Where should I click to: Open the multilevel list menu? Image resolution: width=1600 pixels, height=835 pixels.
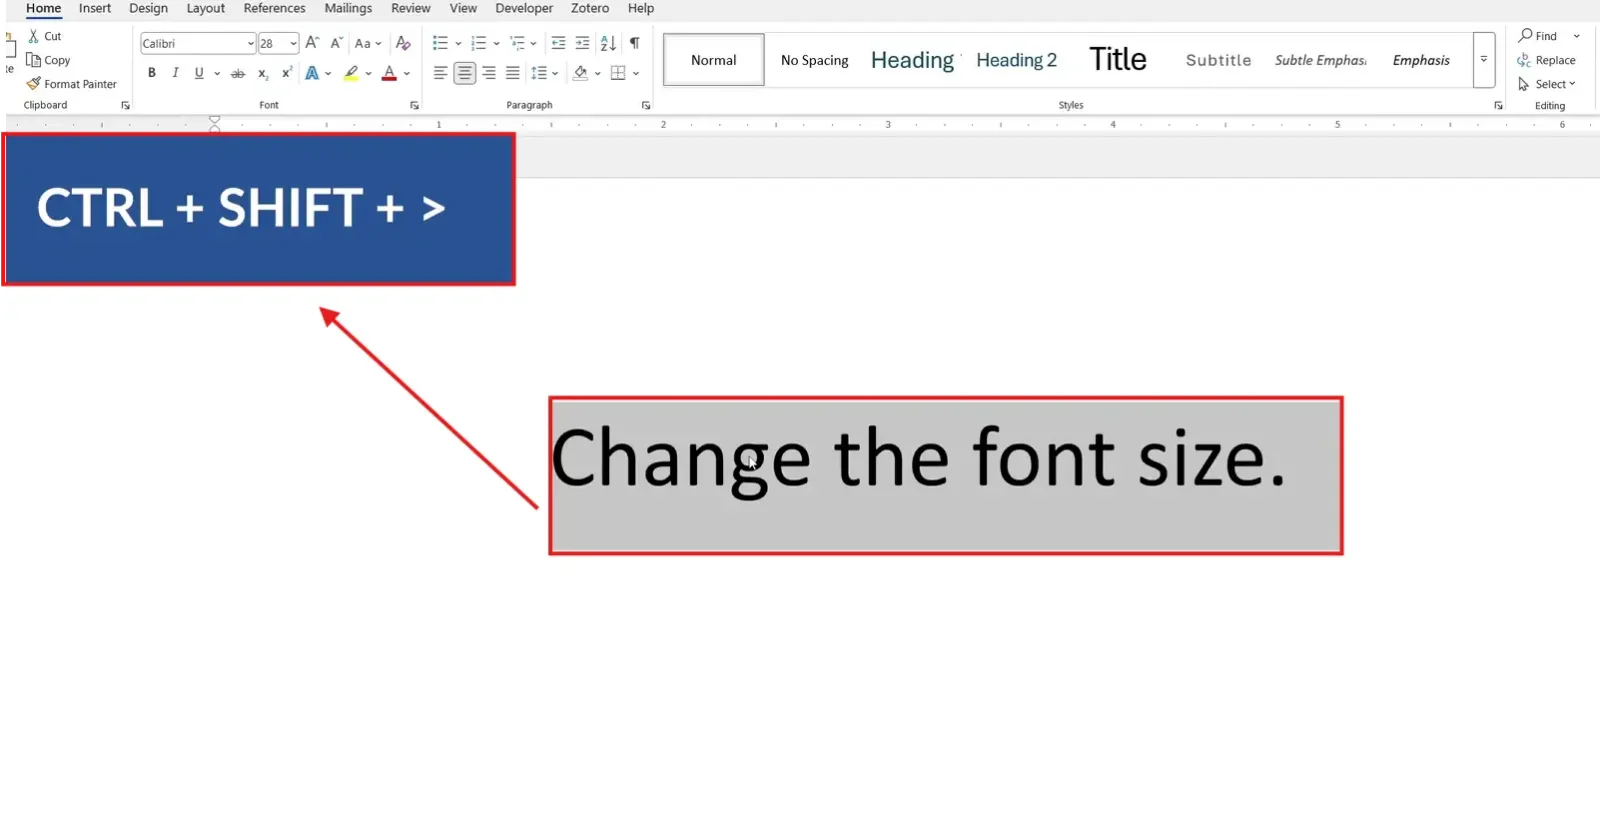coord(523,43)
